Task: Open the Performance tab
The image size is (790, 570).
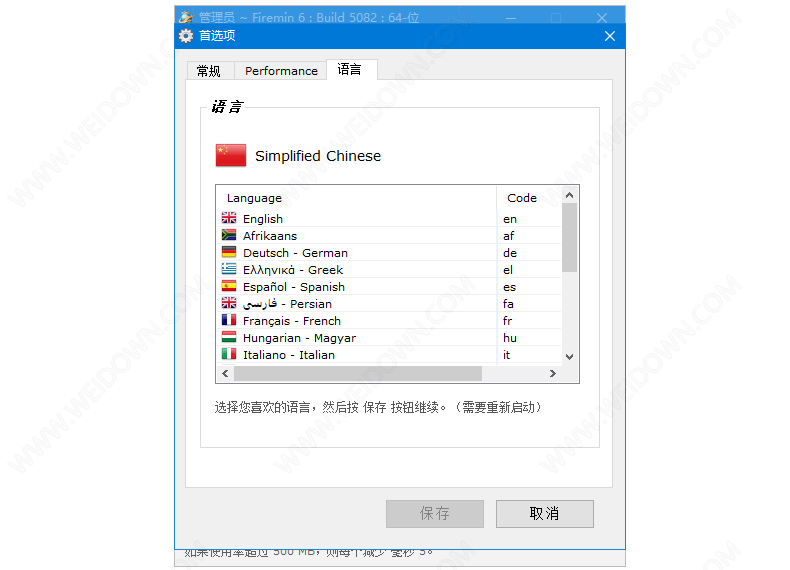Action: pyautogui.click(x=281, y=71)
